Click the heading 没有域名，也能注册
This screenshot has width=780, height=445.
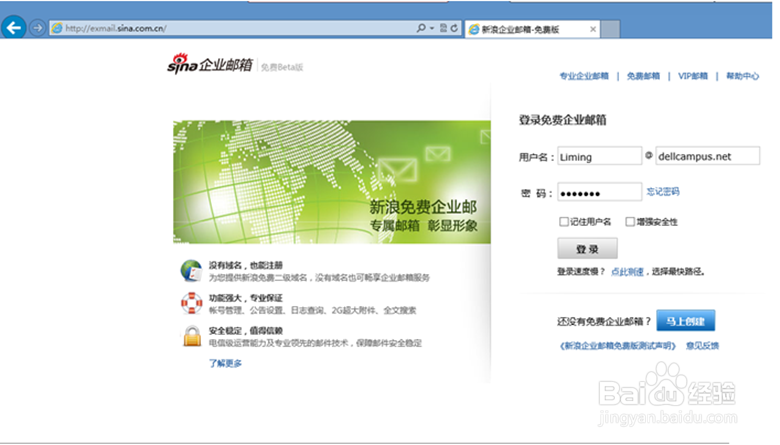click(x=245, y=266)
